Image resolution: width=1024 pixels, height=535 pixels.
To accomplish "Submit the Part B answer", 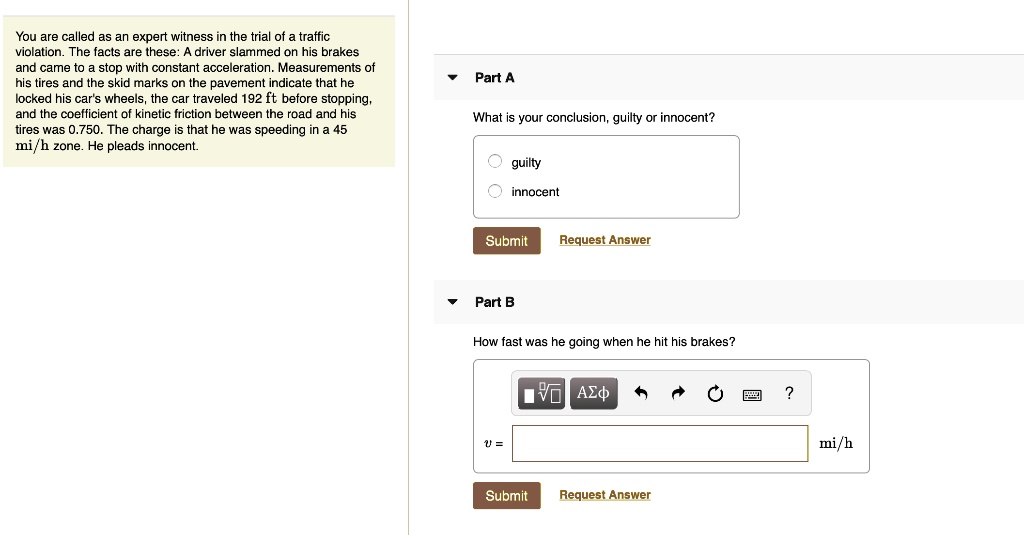I will [x=507, y=496].
